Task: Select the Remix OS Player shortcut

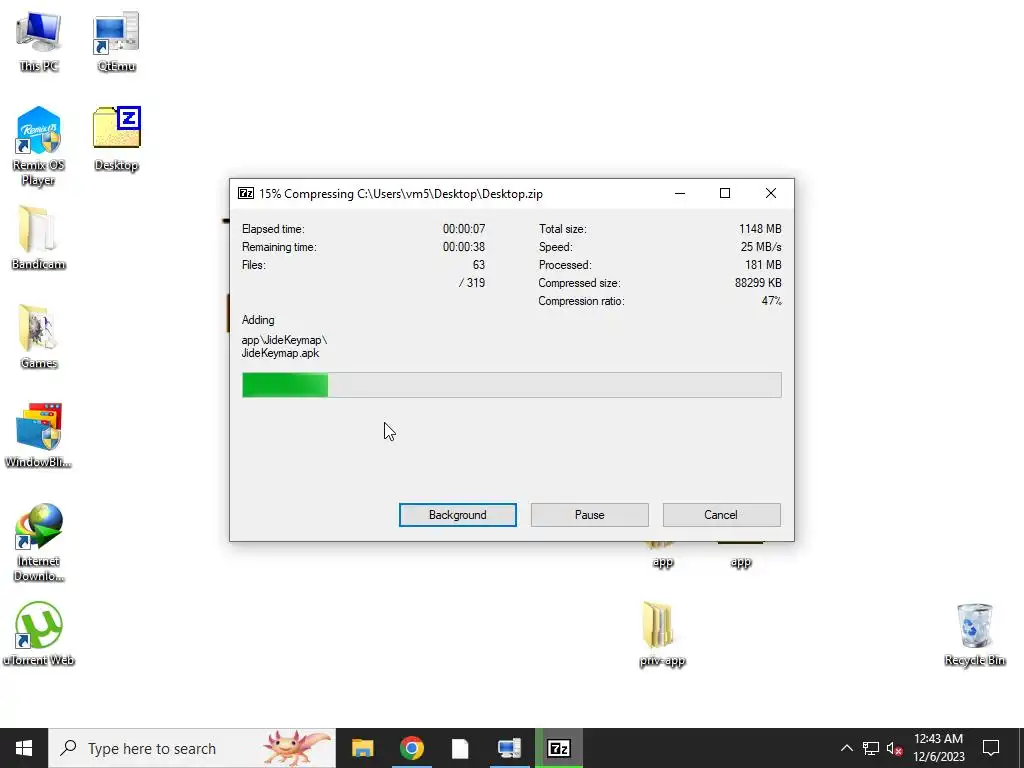Action: point(39,146)
